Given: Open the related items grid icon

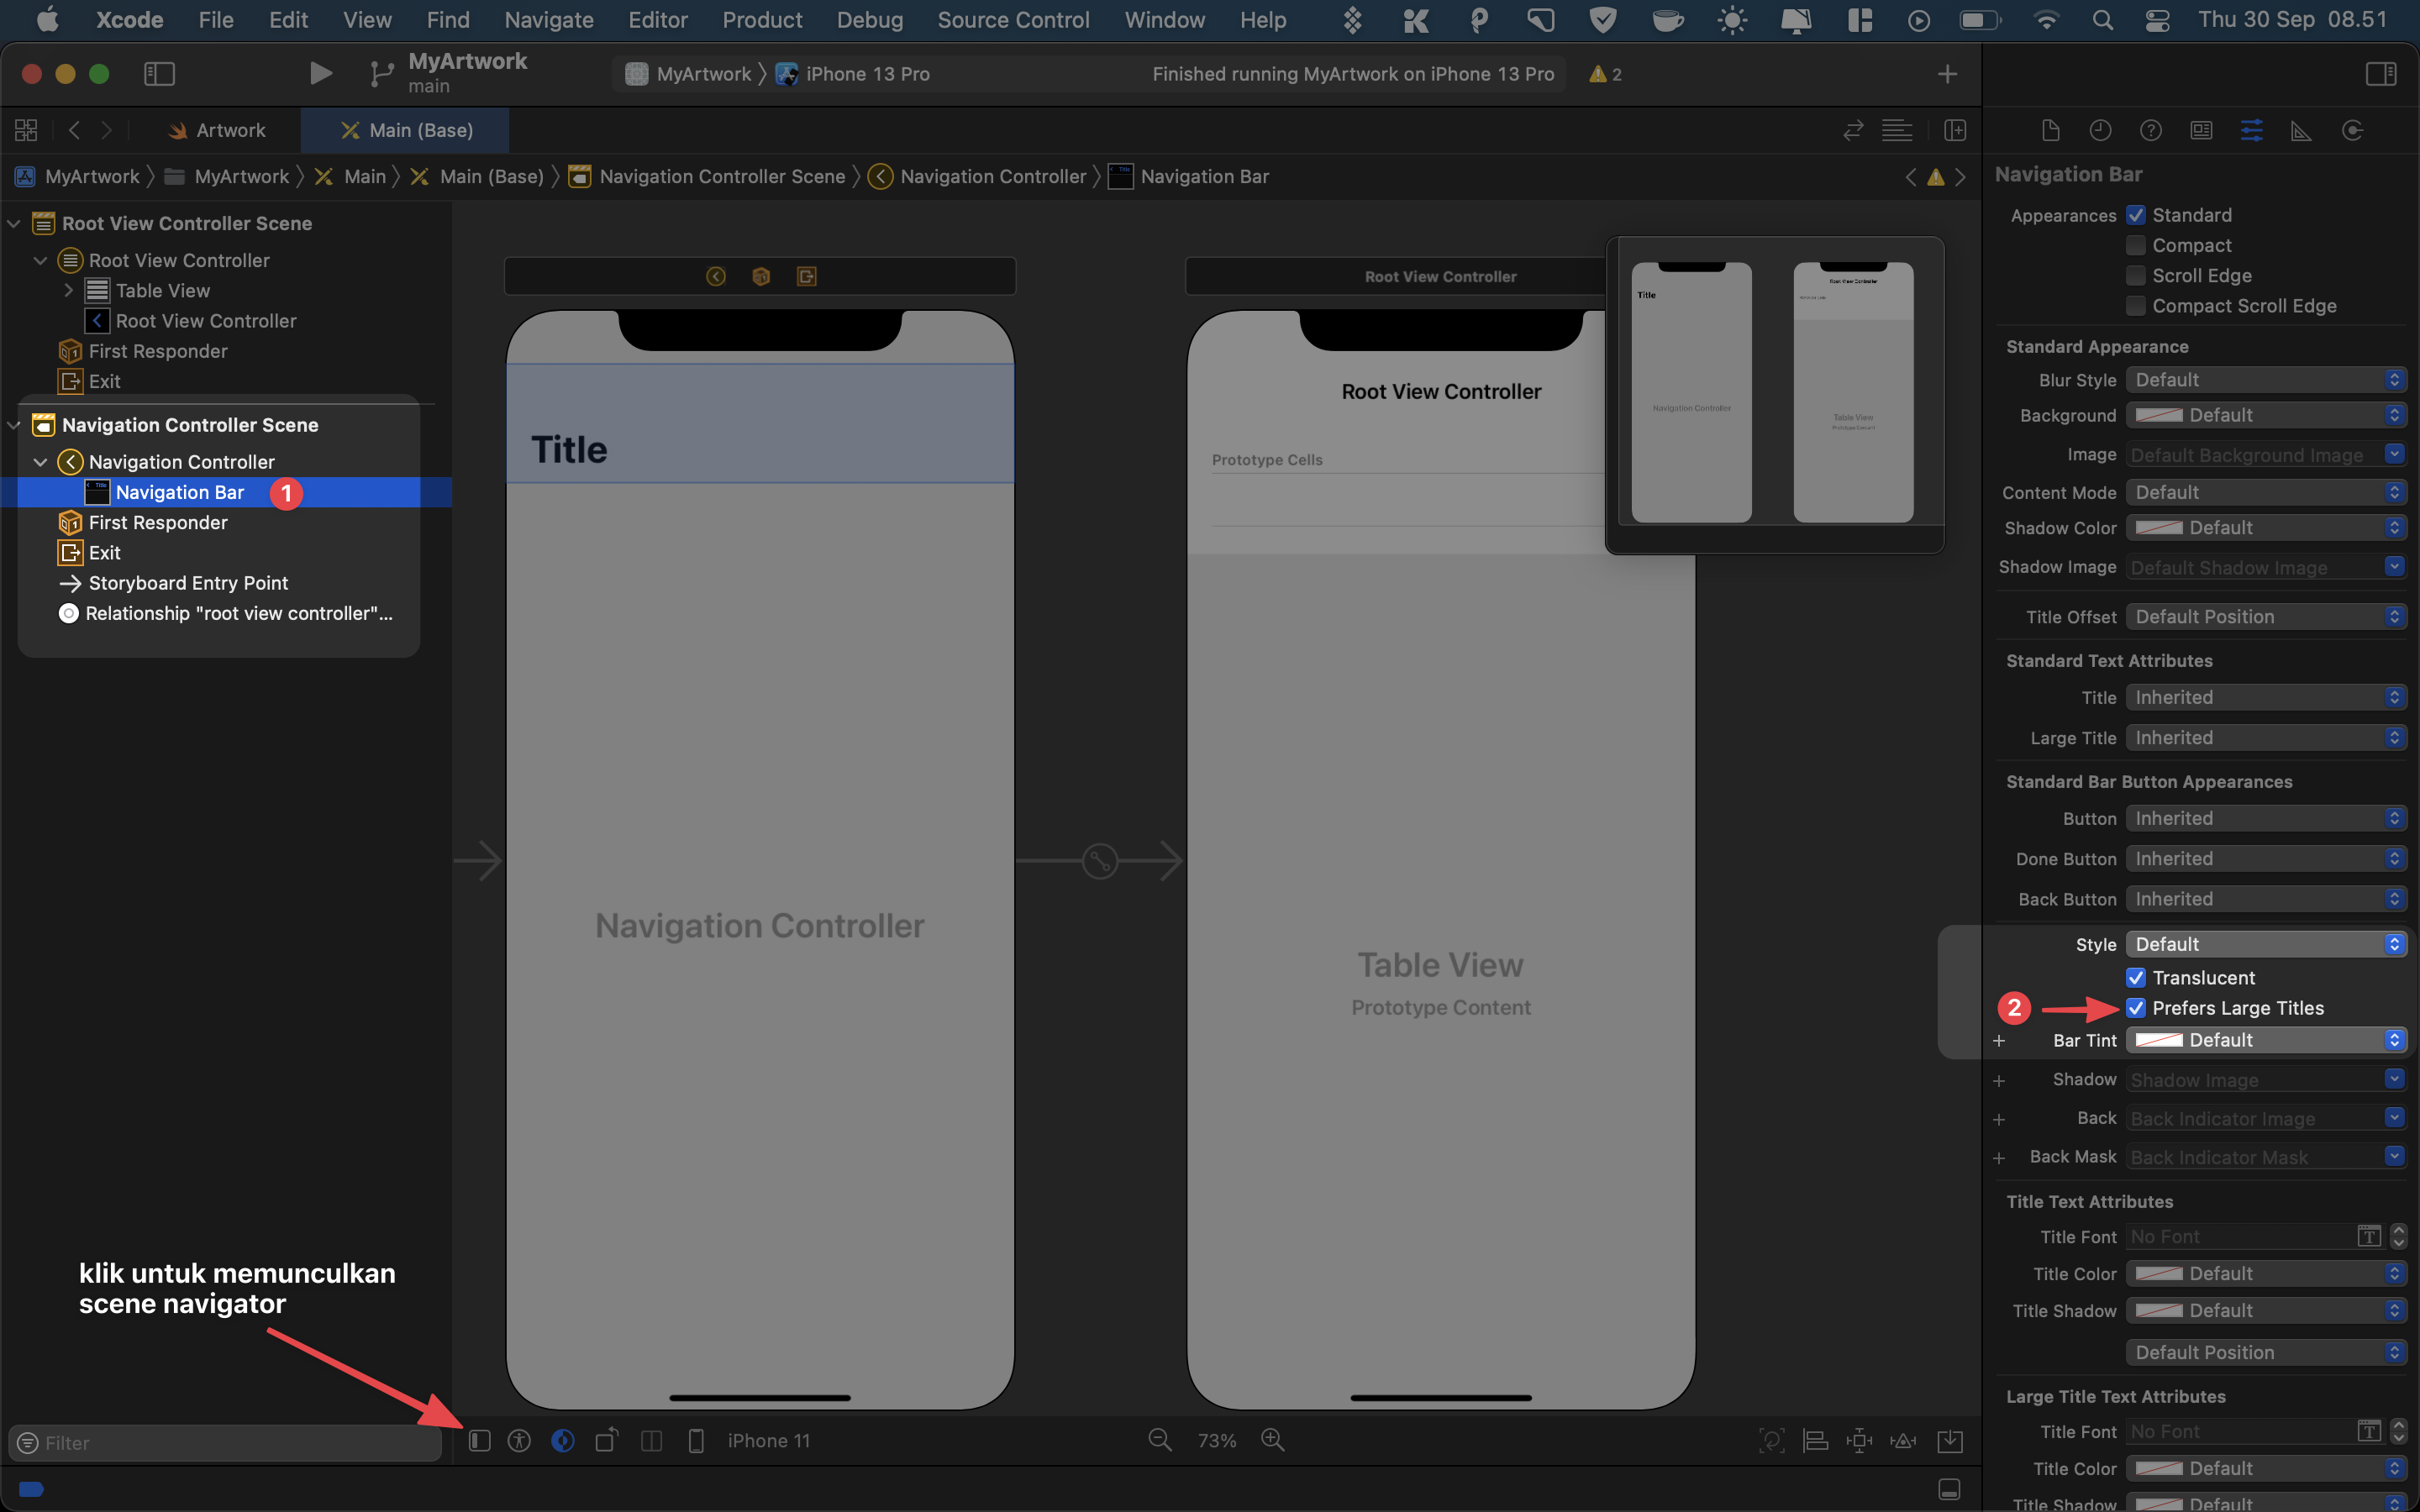Looking at the screenshot, I should tap(26, 130).
